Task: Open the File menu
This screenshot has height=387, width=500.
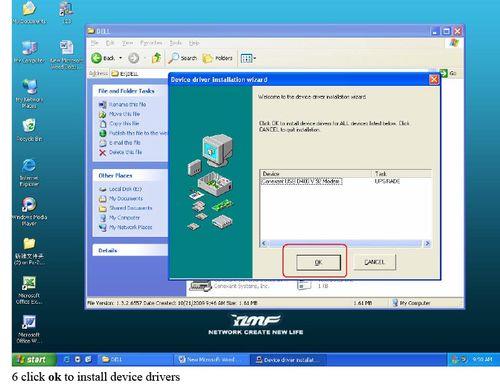Action: click(95, 43)
